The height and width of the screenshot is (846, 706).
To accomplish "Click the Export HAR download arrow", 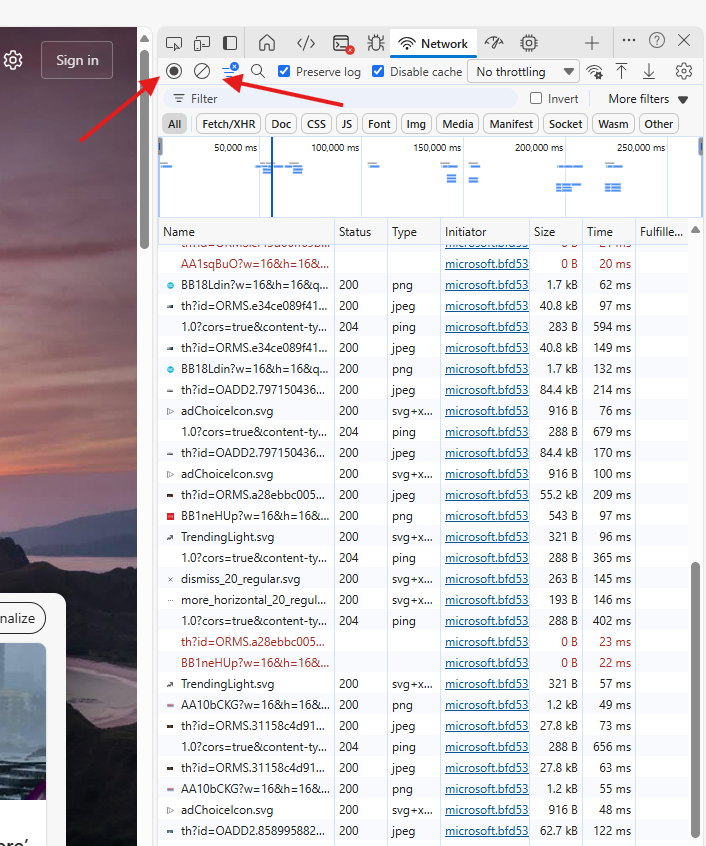I will [x=649, y=71].
